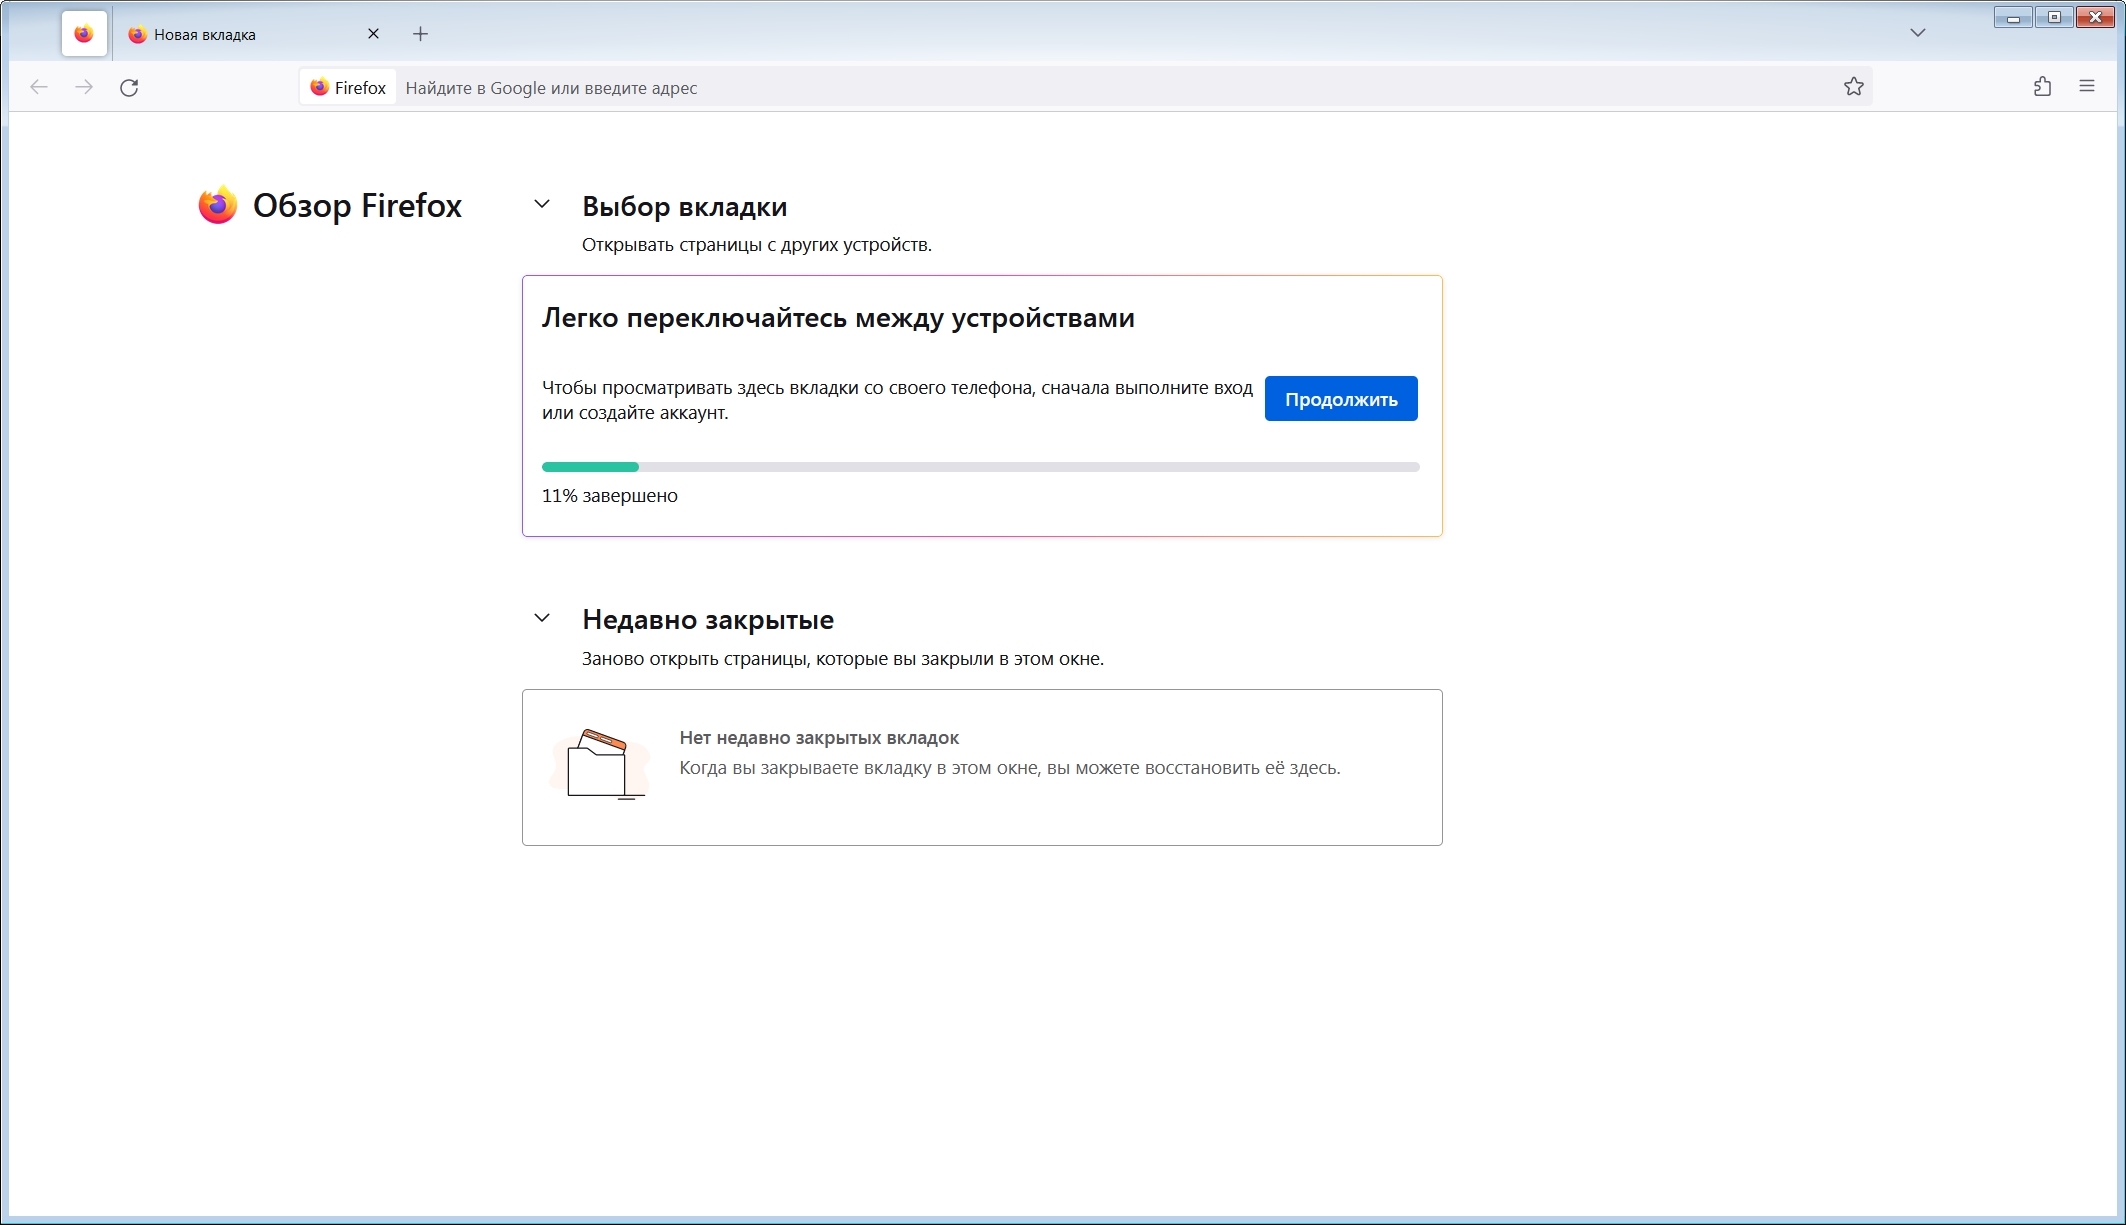Screen dimensions: 2126x1225
Task: Open a new tab with plus button
Action: click(420, 34)
